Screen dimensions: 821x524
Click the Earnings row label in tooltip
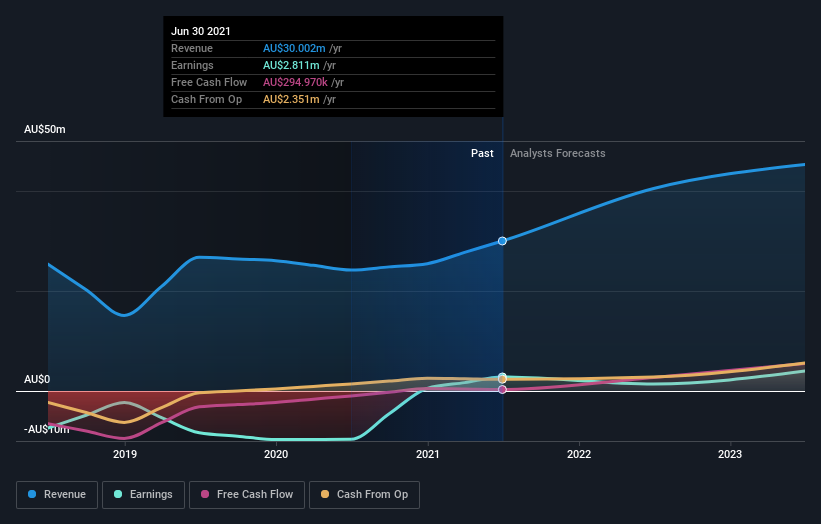(192, 65)
